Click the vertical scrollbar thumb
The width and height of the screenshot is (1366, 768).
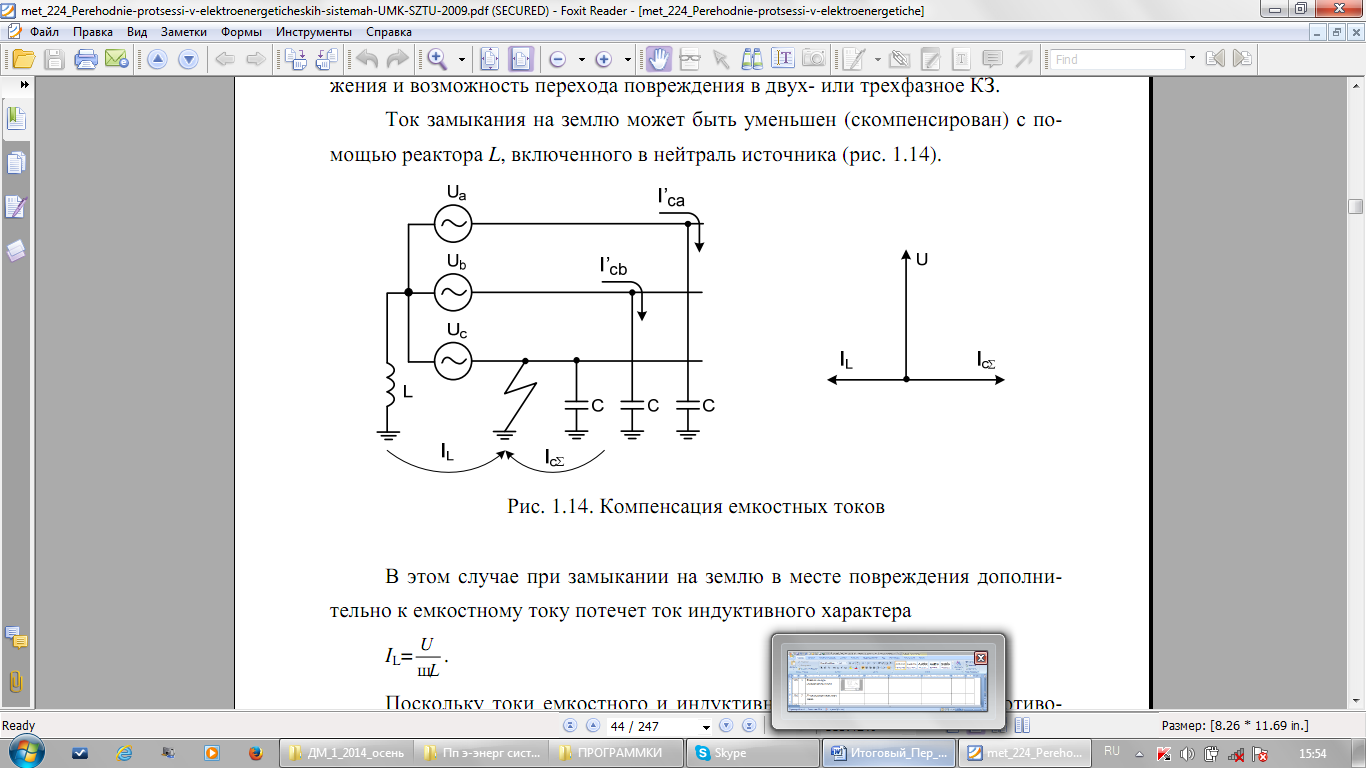point(1355,206)
